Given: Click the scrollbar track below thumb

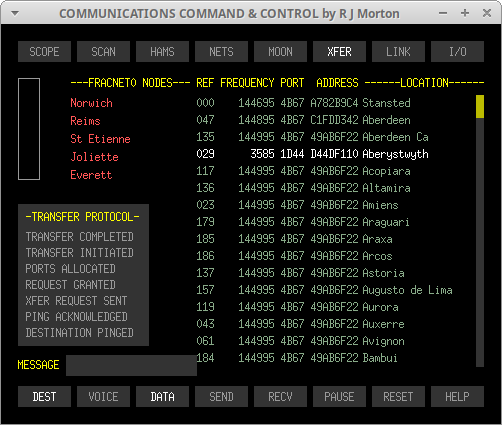Looking at the screenshot, I should (x=480, y=242).
